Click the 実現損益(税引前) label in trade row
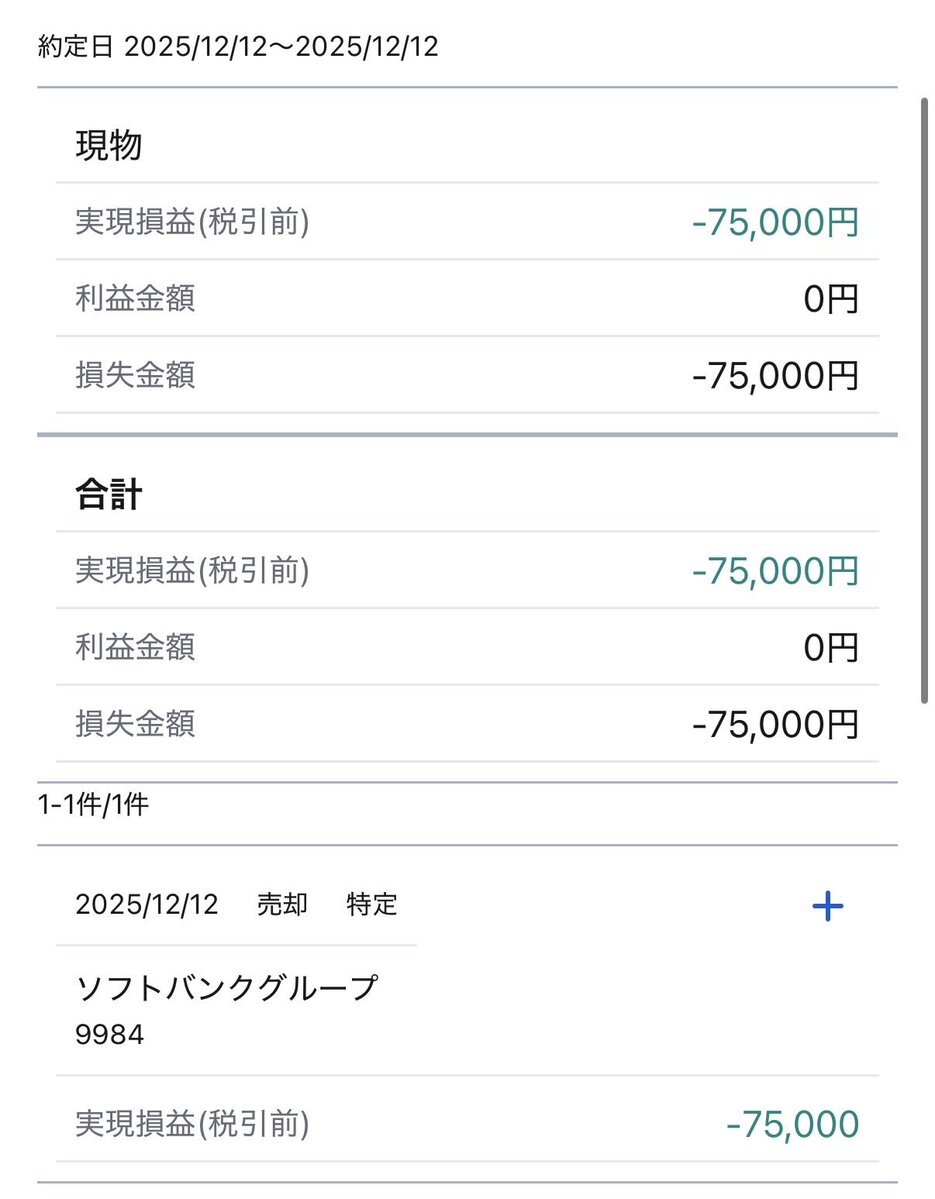Screen dimensions: 935x1199 click(192, 1125)
